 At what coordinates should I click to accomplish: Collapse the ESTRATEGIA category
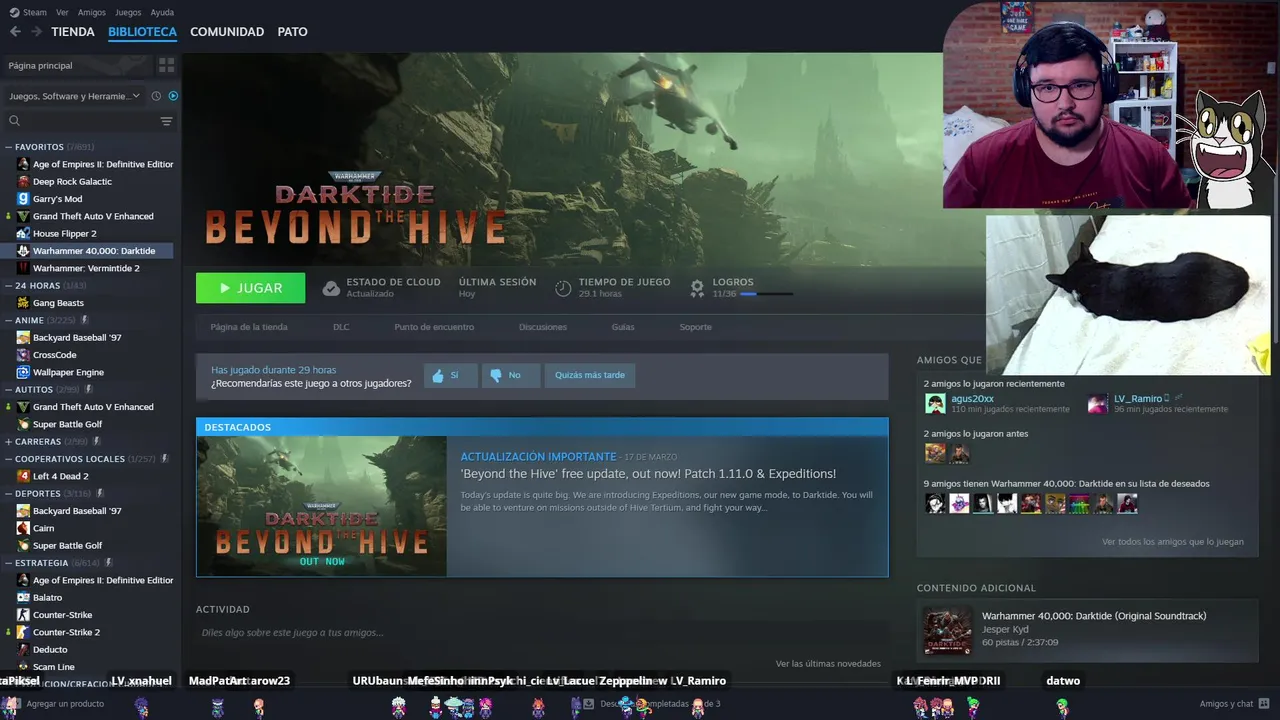9,563
